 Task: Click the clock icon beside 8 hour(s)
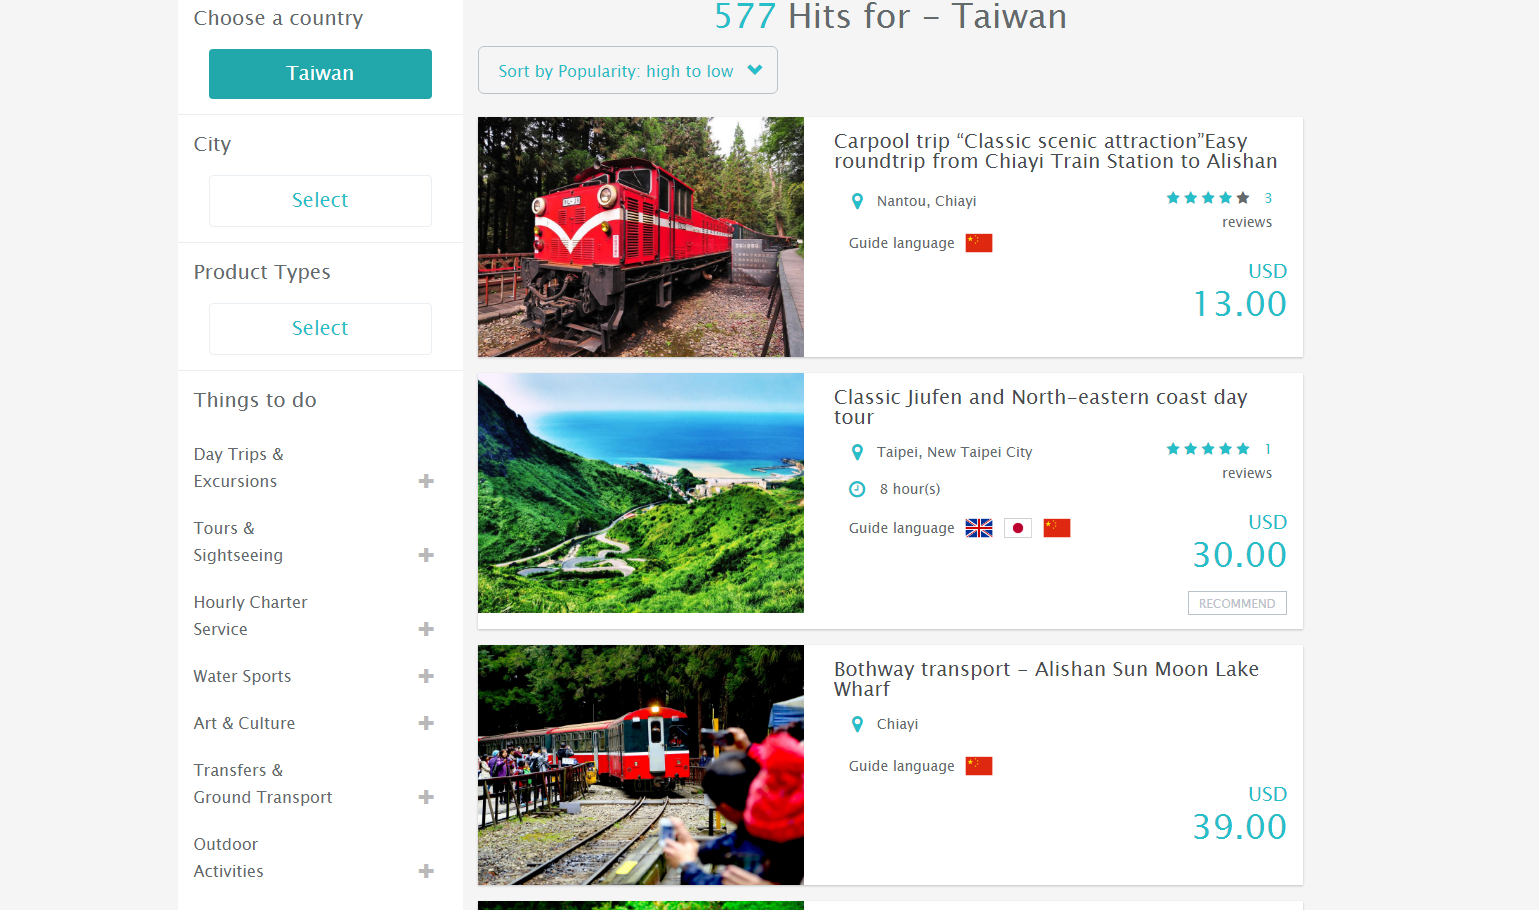coord(857,489)
